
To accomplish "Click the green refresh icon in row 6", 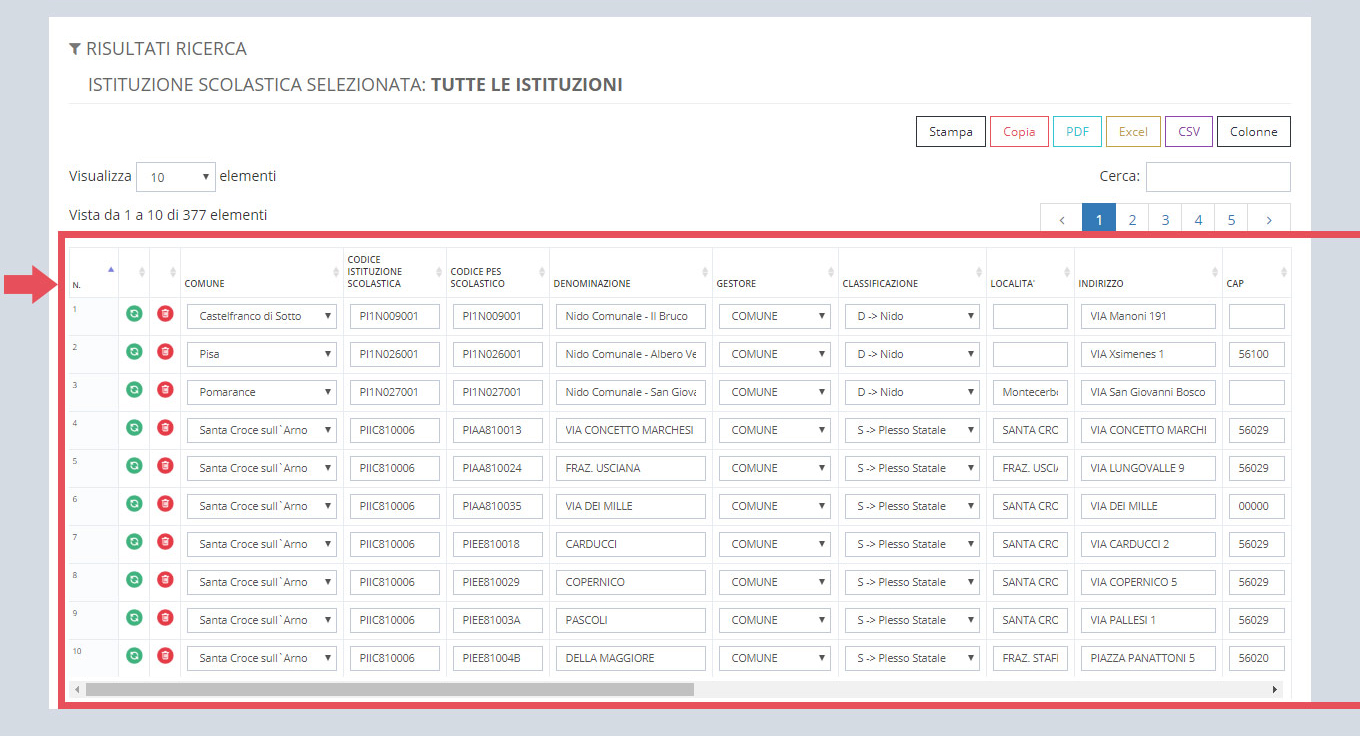I will pos(134,504).
